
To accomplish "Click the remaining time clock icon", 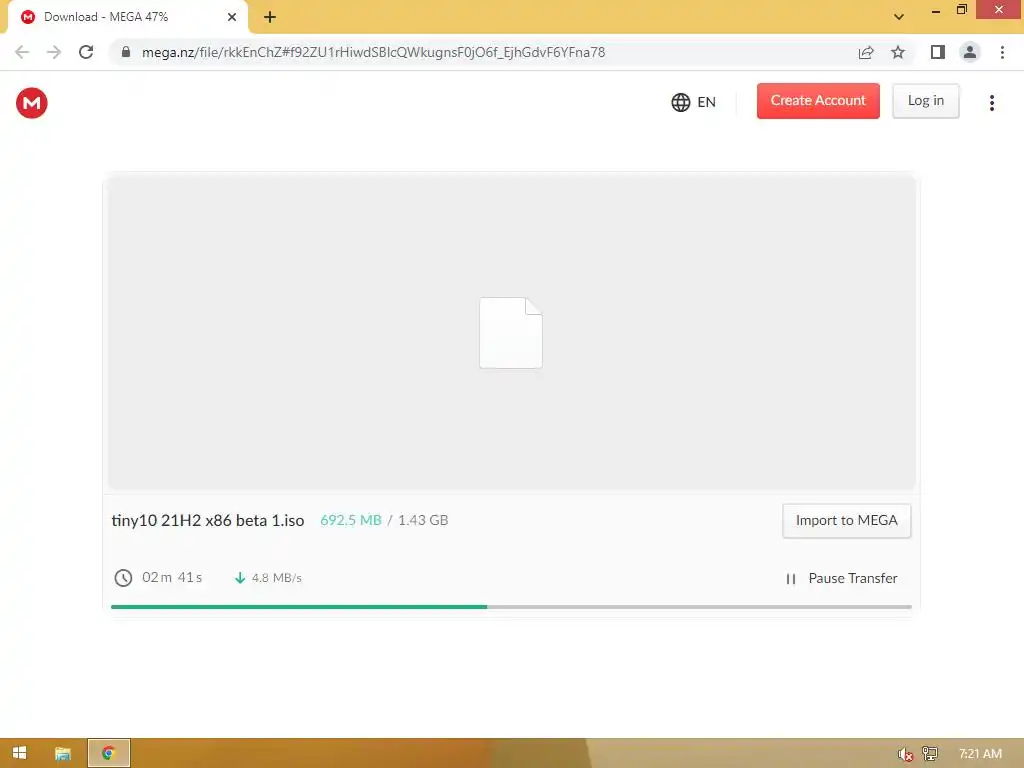I will pyautogui.click(x=123, y=578).
